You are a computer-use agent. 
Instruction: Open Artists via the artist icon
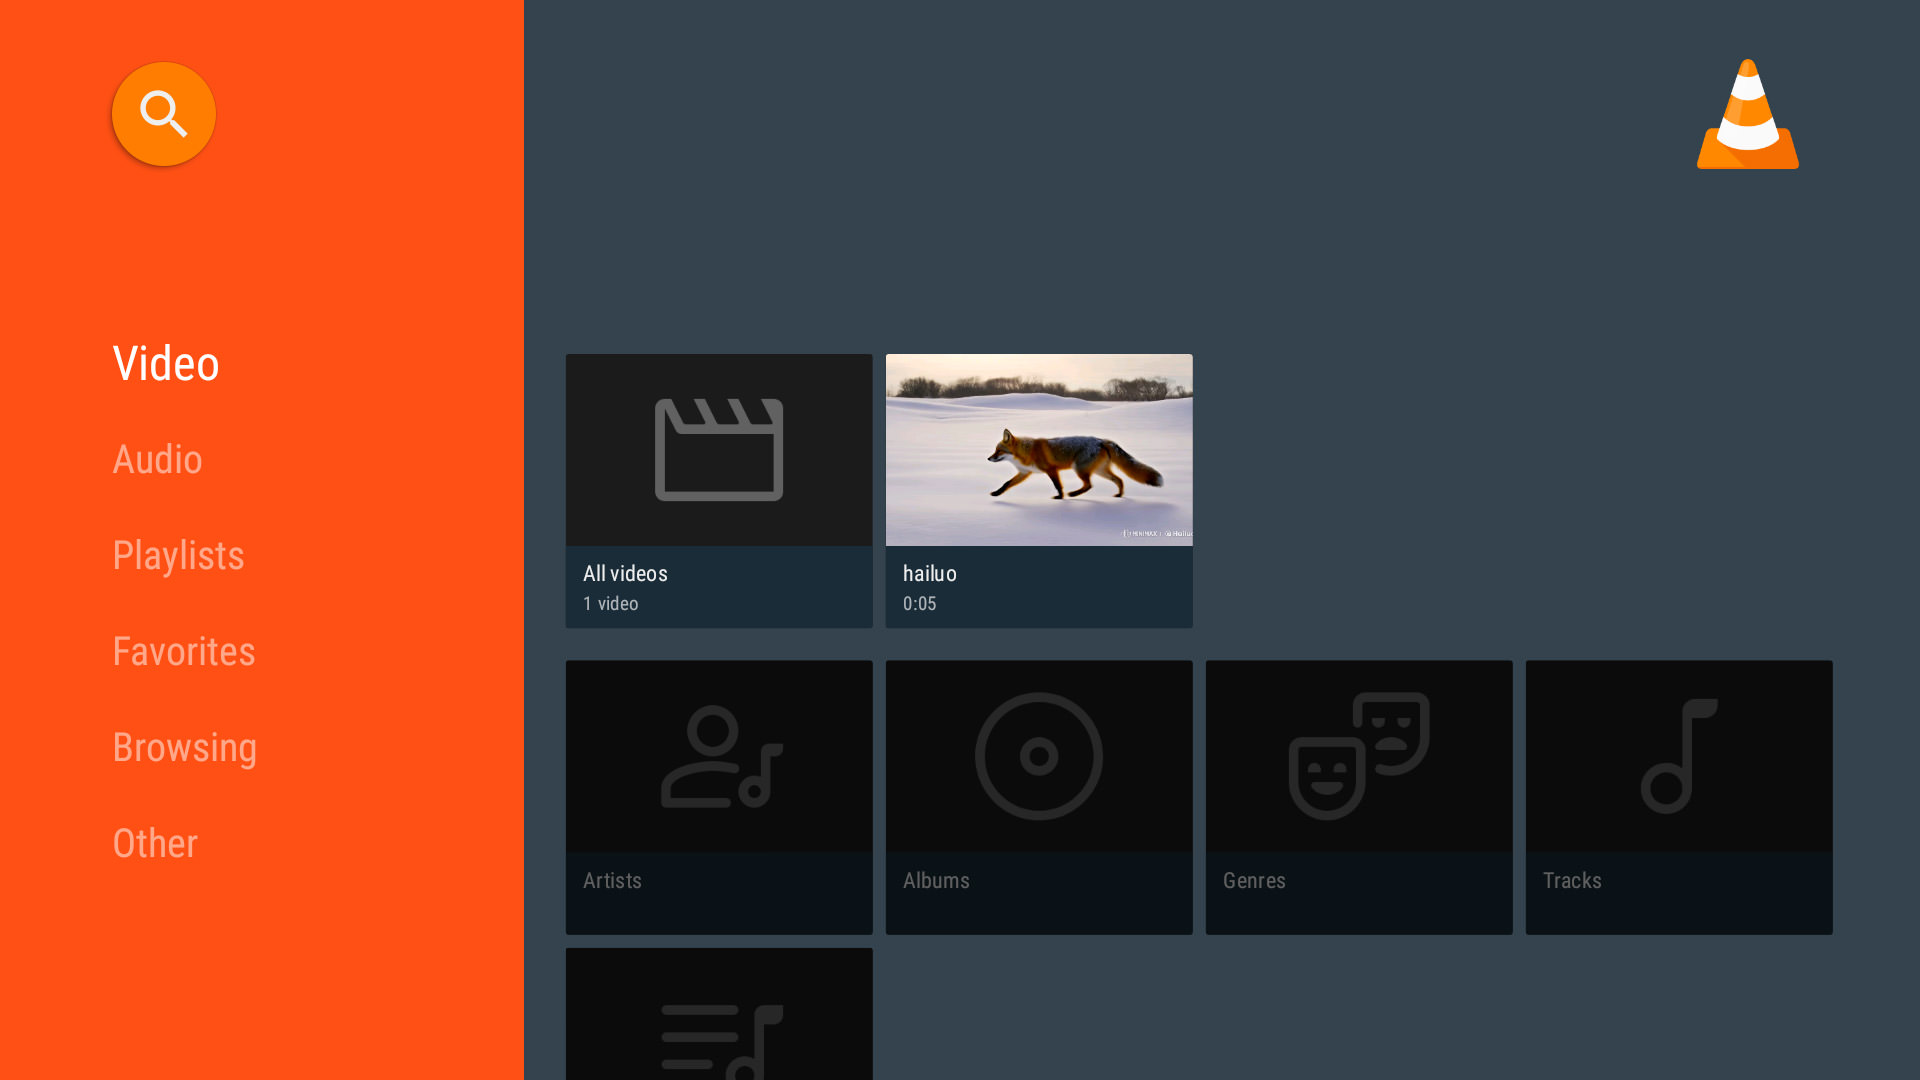tap(719, 755)
